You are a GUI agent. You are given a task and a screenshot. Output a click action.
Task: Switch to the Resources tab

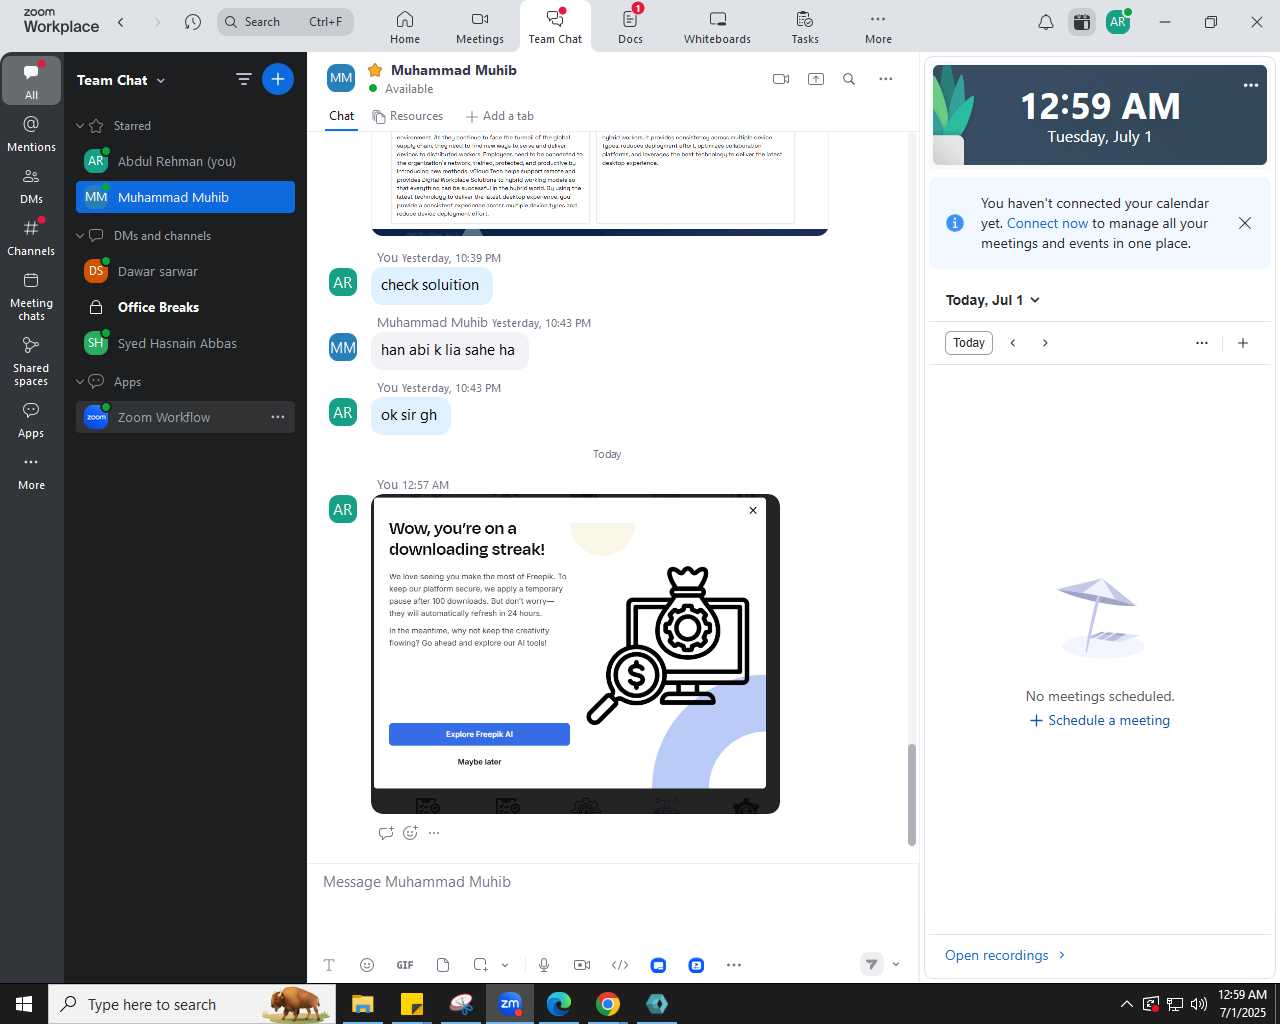(408, 116)
